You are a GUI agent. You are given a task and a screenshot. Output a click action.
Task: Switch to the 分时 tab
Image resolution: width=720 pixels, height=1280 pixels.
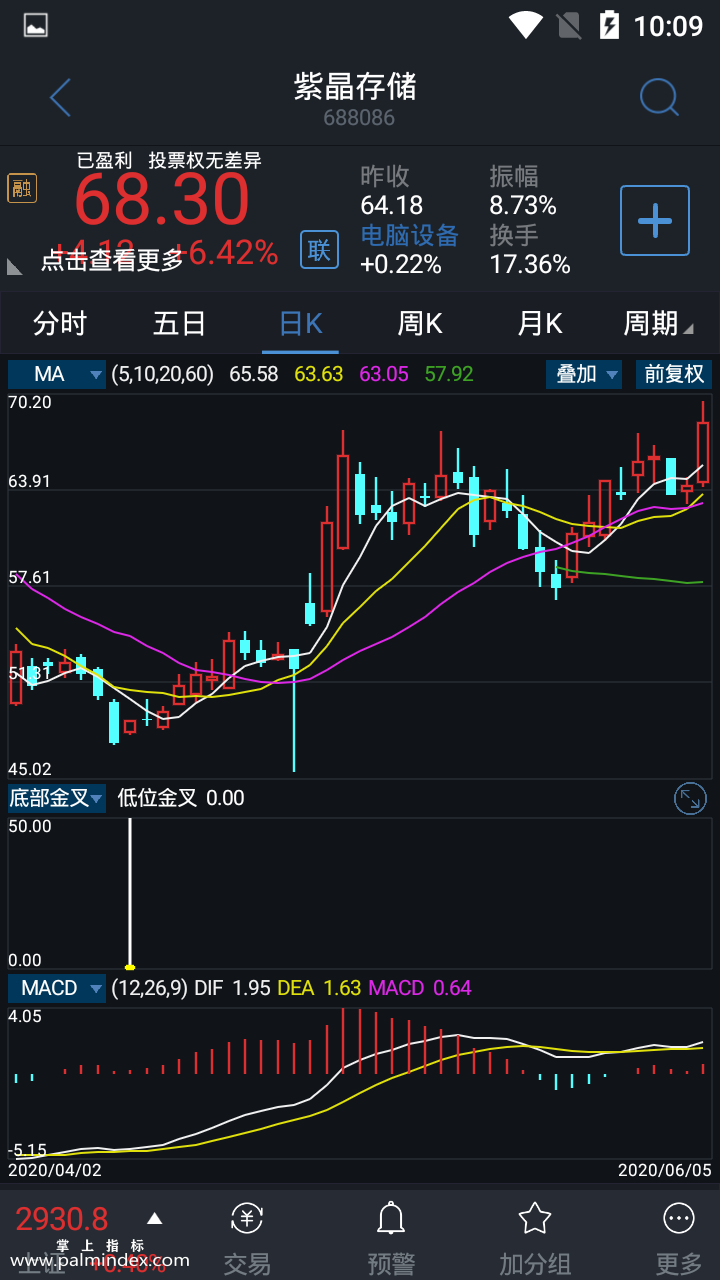pyautogui.click(x=60, y=323)
